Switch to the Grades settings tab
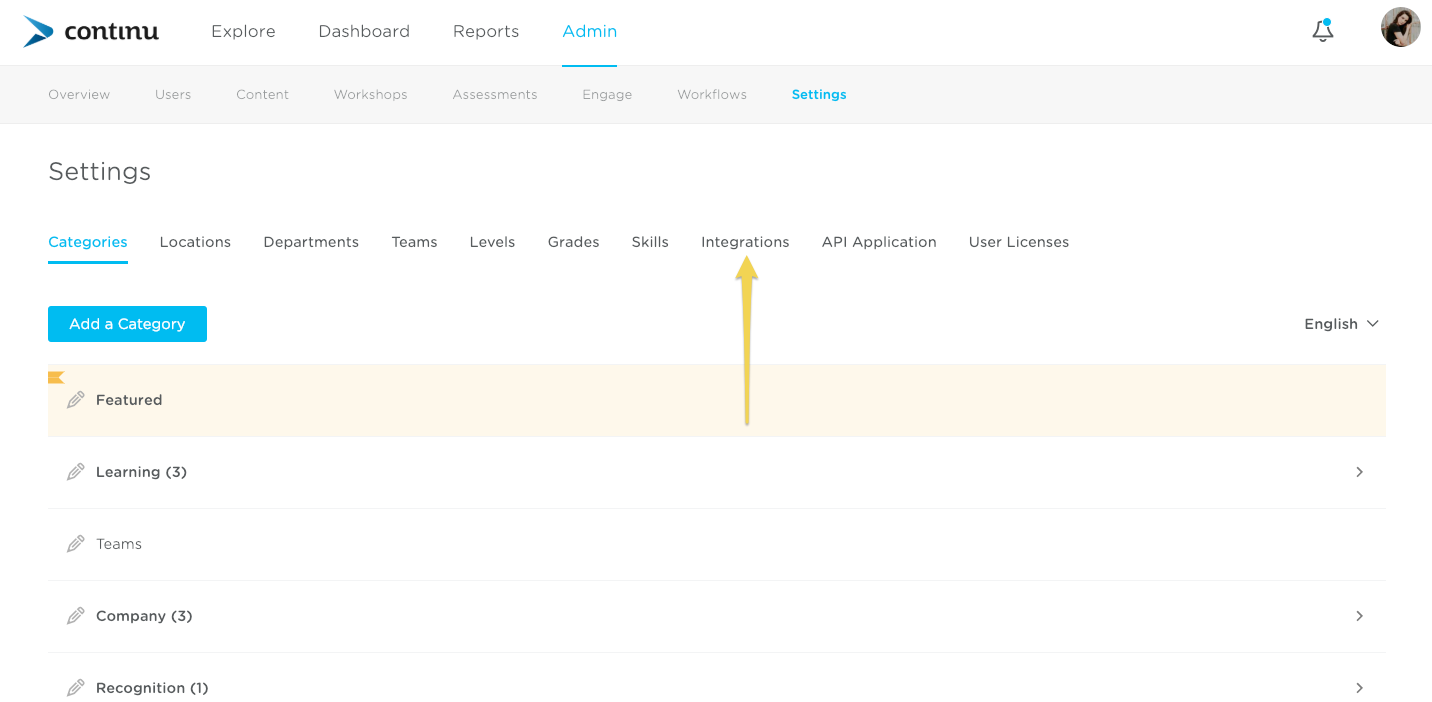 [573, 242]
